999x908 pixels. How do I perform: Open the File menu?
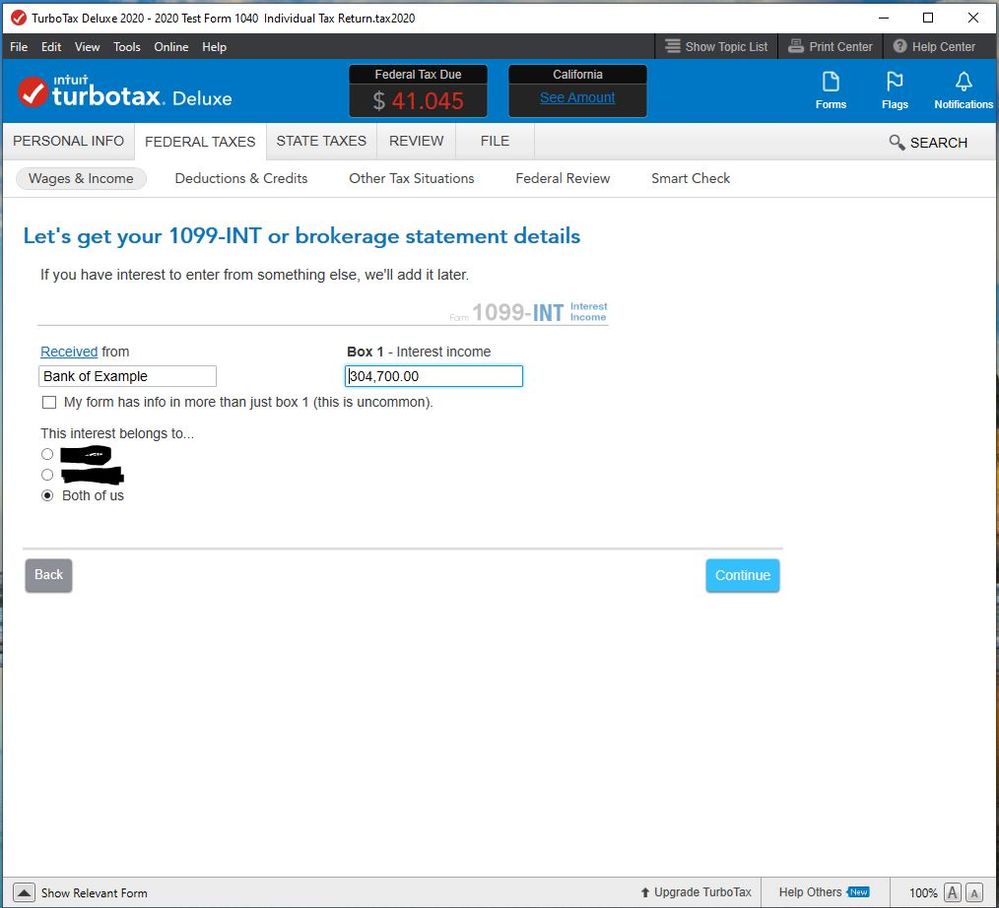pyautogui.click(x=18, y=47)
